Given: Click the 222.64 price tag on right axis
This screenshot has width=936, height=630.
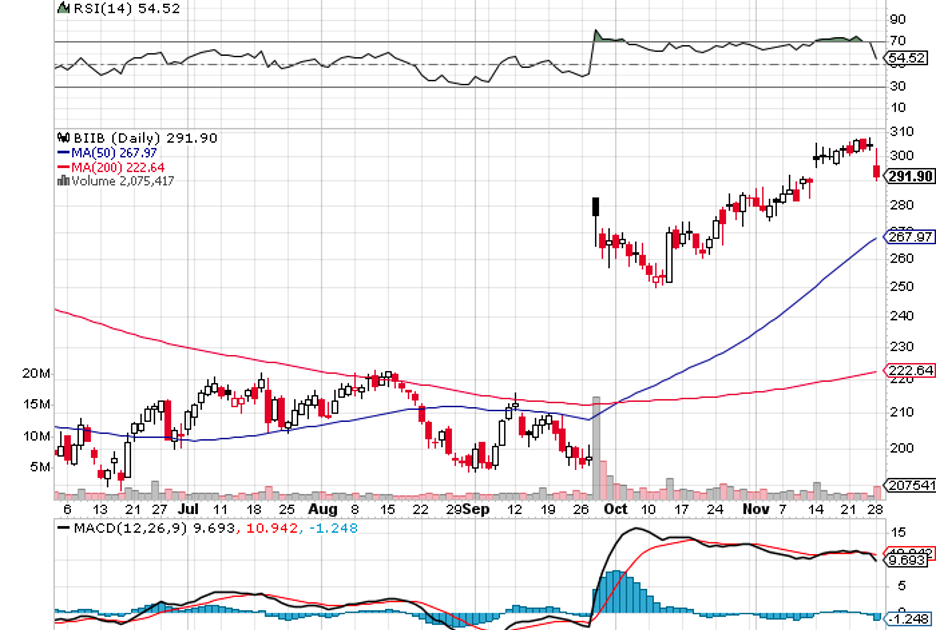Looking at the screenshot, I should 909,370.
